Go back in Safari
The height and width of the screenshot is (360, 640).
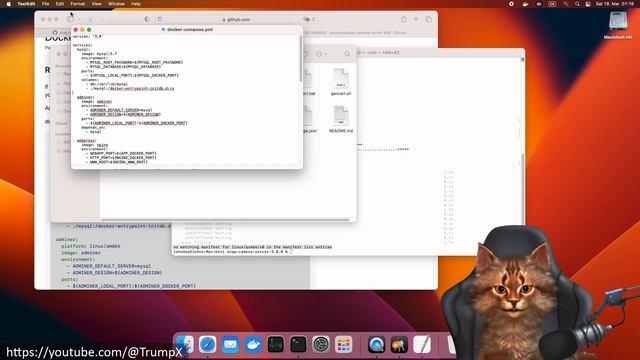tap(91, 19)
